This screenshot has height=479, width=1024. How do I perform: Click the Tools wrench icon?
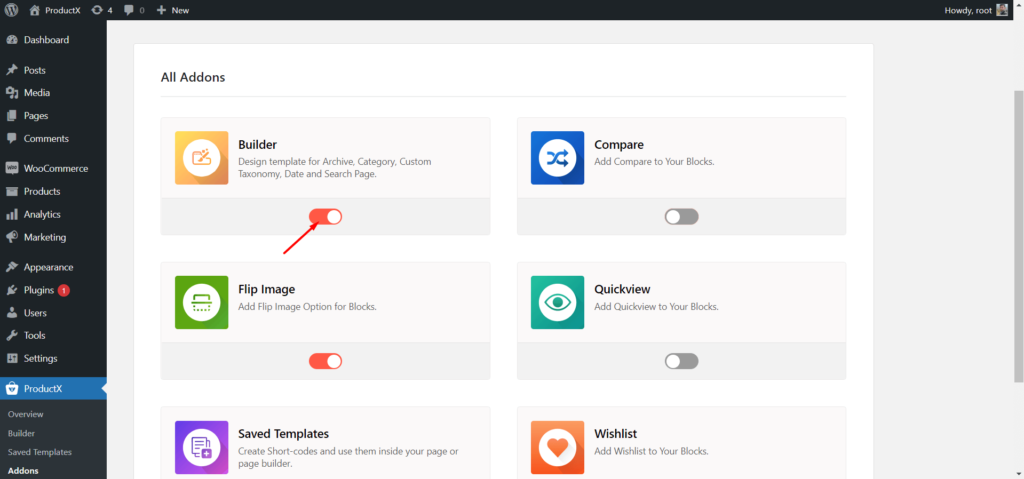coord(12,335)
